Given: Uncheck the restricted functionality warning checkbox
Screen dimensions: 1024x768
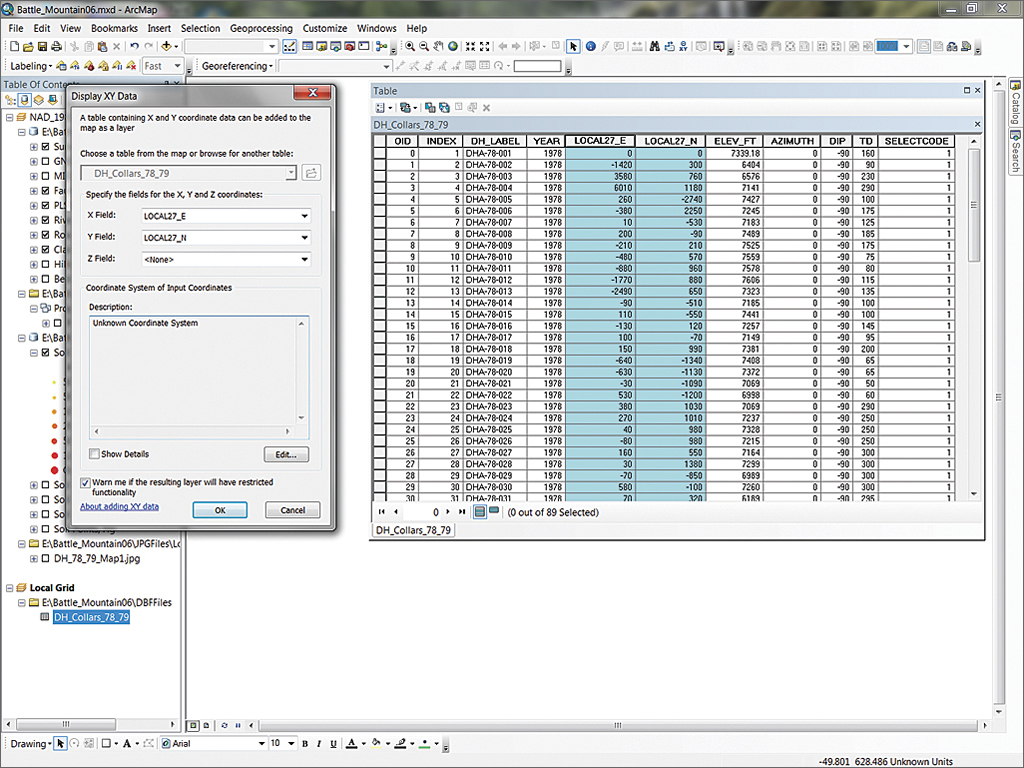Looking at the screenshot, I should (x=85, y=482).
